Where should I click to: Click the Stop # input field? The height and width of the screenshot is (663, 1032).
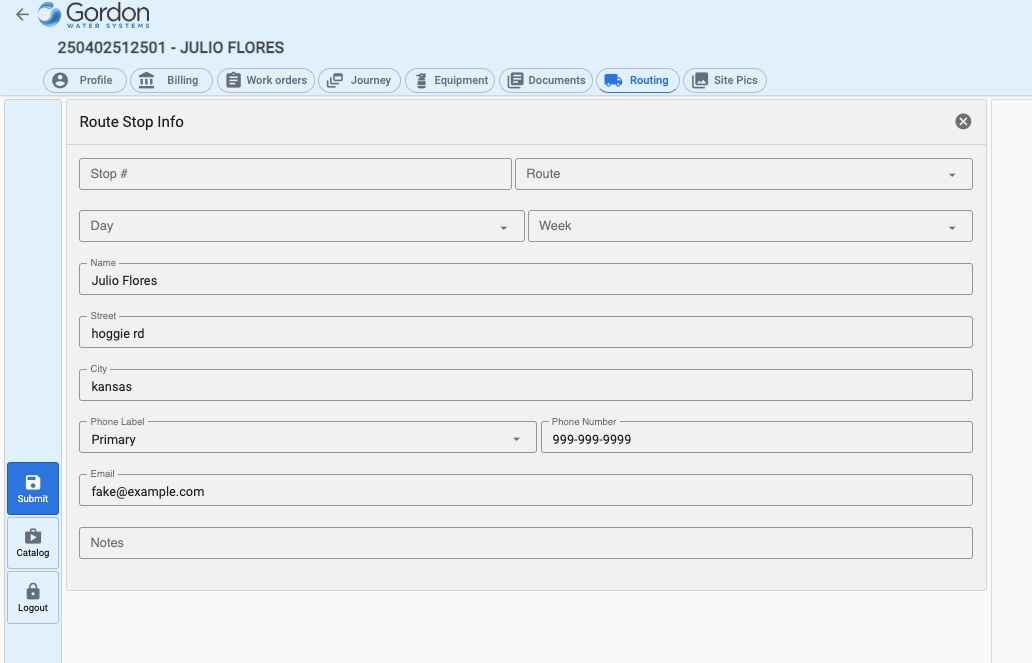pos(295,174)
